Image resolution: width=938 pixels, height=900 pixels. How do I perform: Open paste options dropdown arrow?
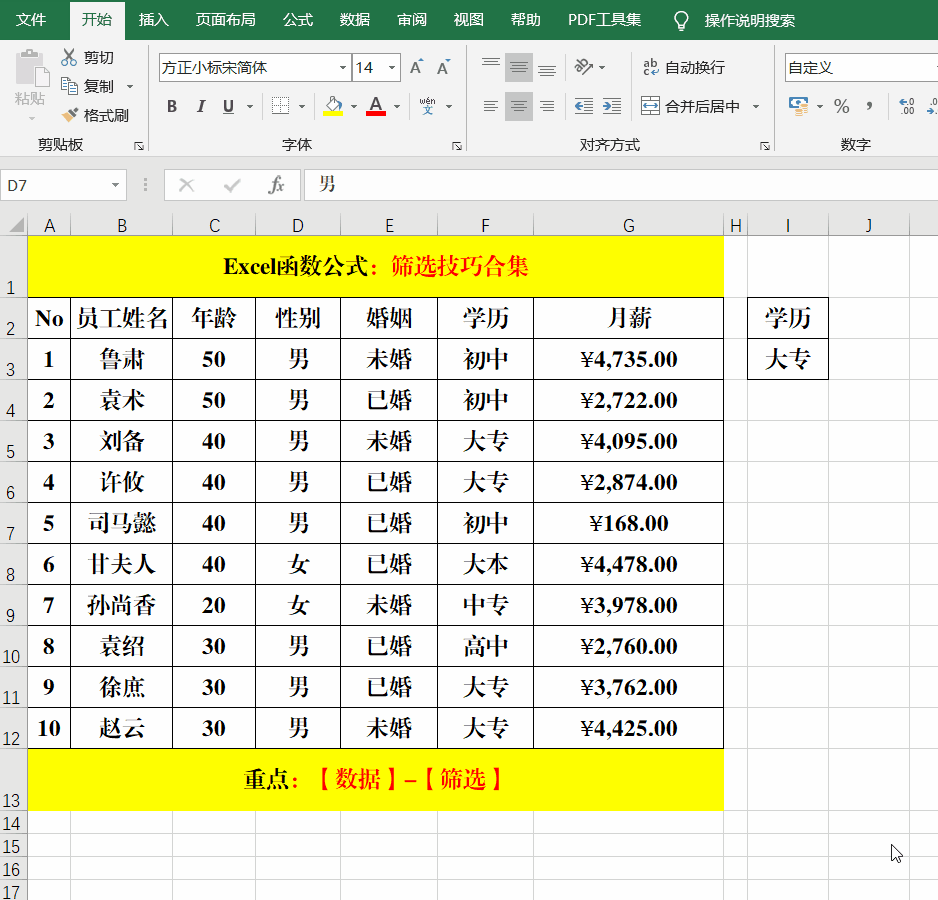[x=31, y=118]
